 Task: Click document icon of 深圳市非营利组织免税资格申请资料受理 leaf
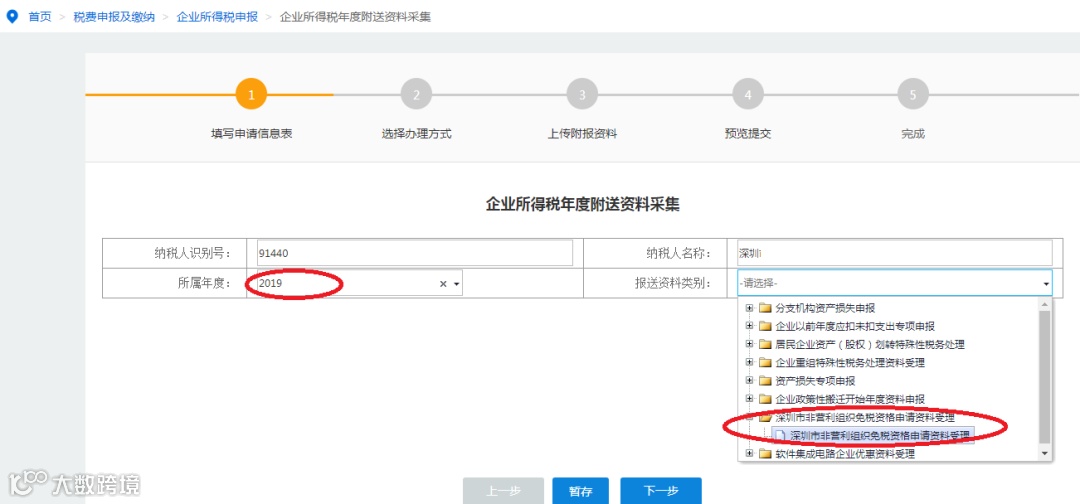(x=780, y=435)
